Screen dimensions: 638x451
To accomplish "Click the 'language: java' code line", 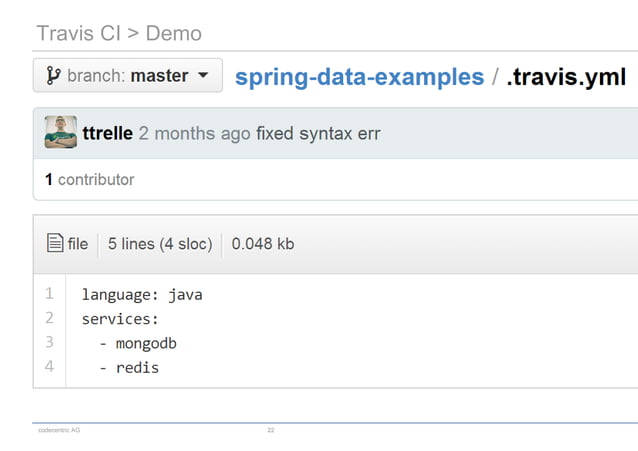I will (142, 295).
